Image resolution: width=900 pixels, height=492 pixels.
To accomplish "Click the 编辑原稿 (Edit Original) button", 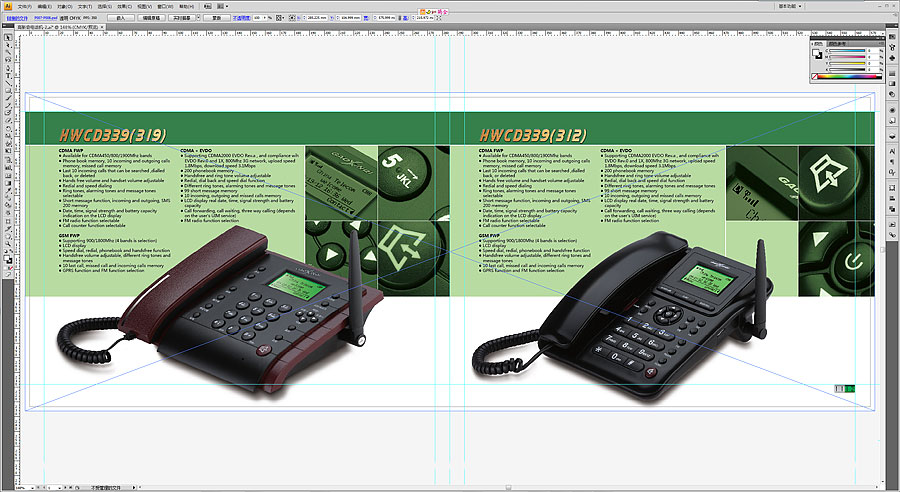I will click(152, 18).
